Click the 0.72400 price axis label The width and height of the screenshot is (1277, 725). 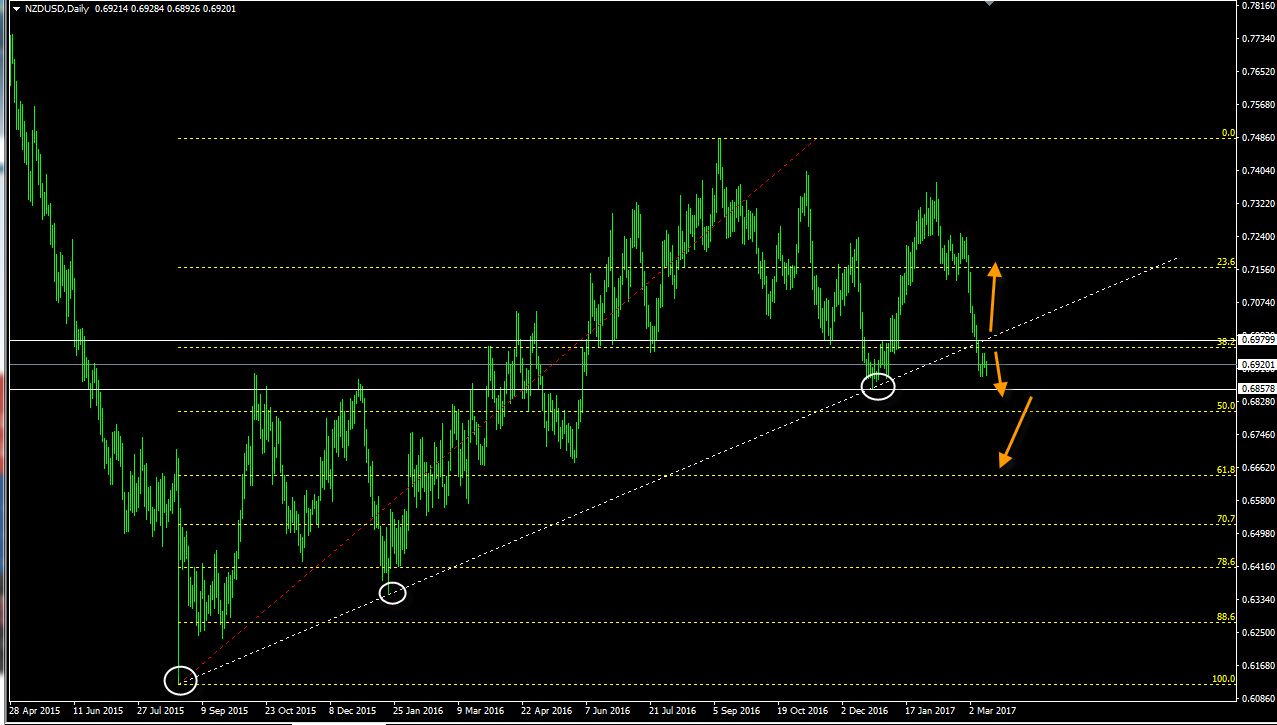pos(1257,237)
